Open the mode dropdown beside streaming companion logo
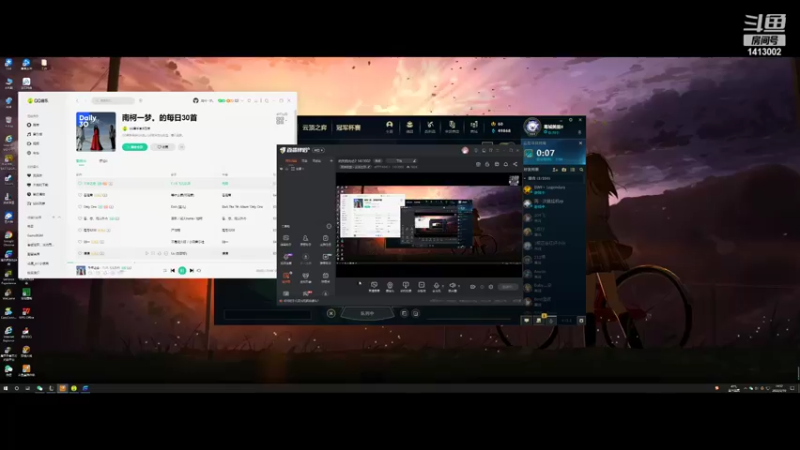Image resolution: width=800 pixels, height=450 pixels. point(318,150)
